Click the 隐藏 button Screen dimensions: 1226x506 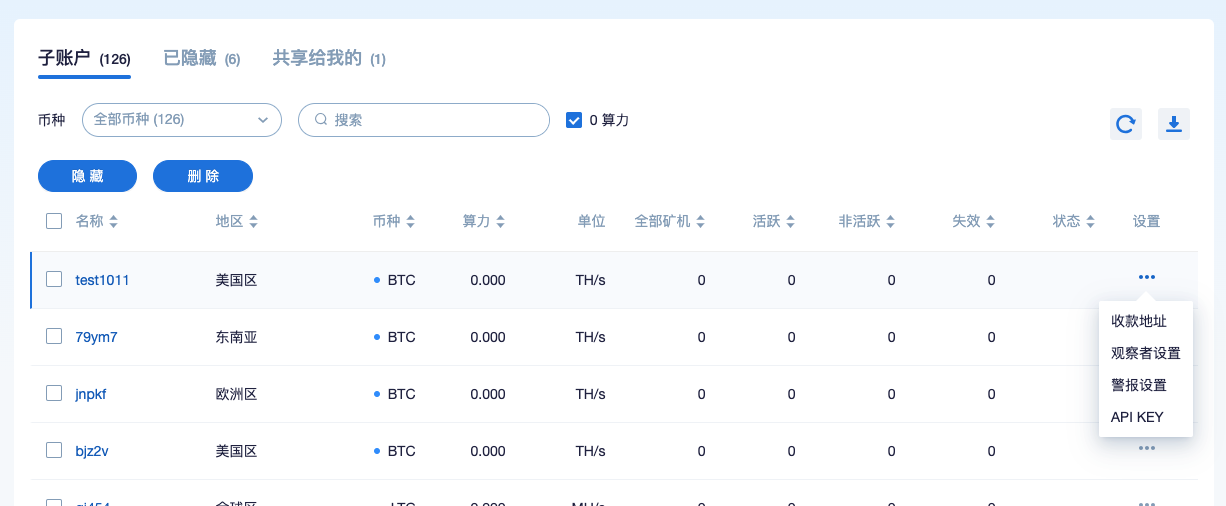[x=87, y=176]
